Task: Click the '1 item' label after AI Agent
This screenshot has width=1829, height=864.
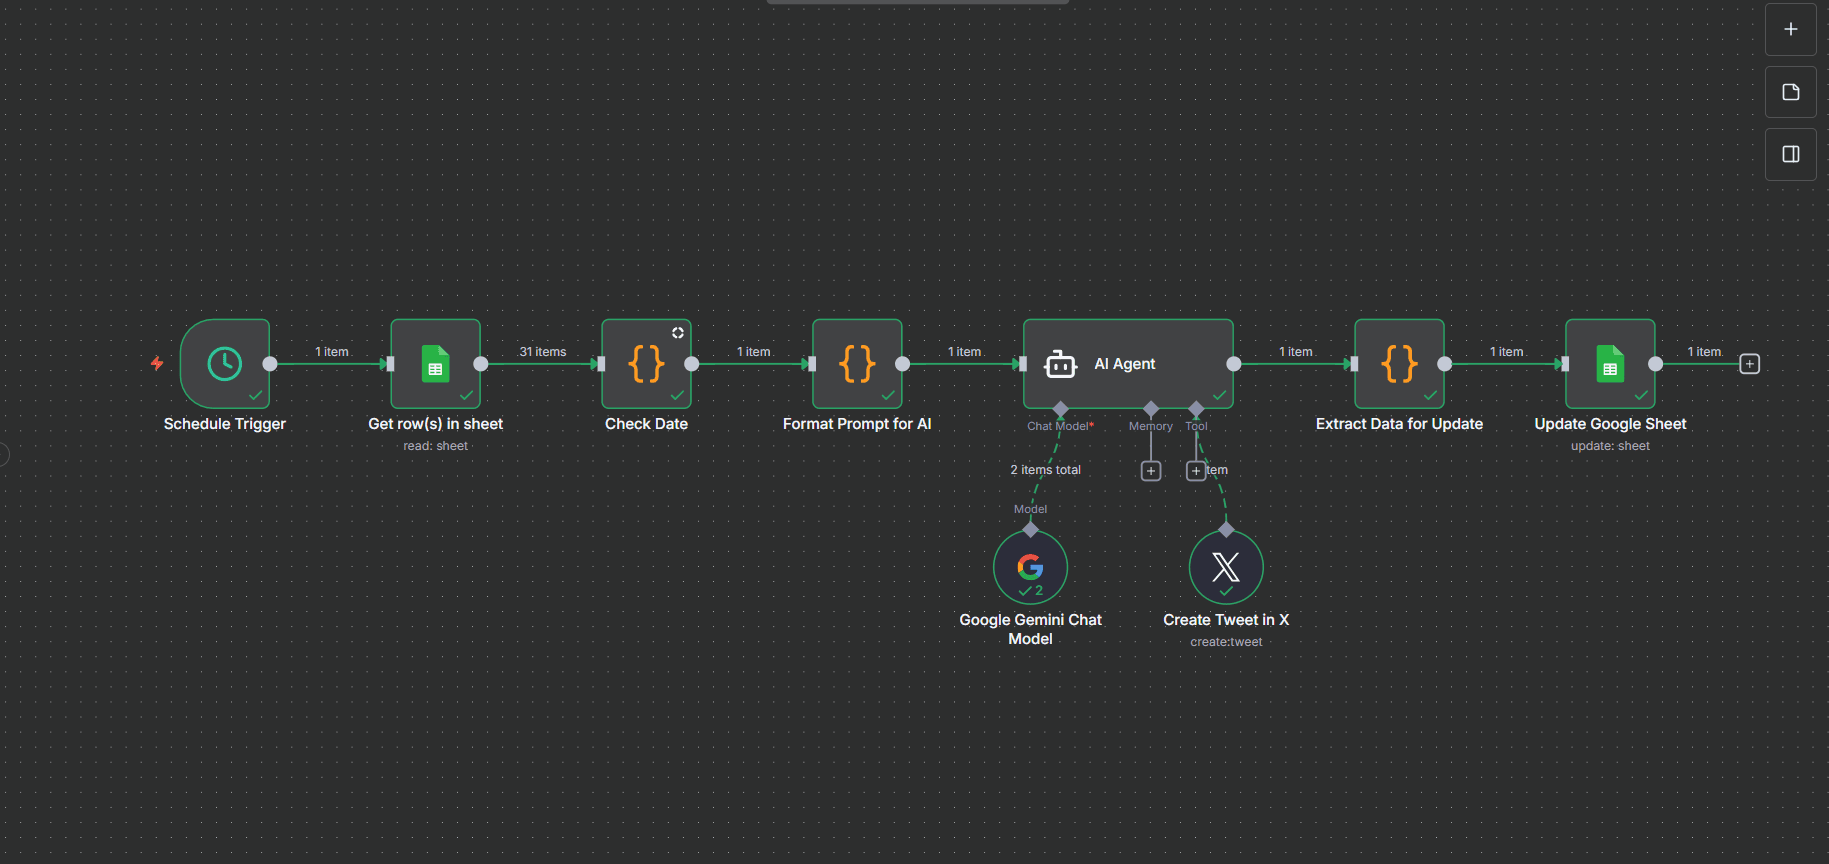Action: (1296, 352)
